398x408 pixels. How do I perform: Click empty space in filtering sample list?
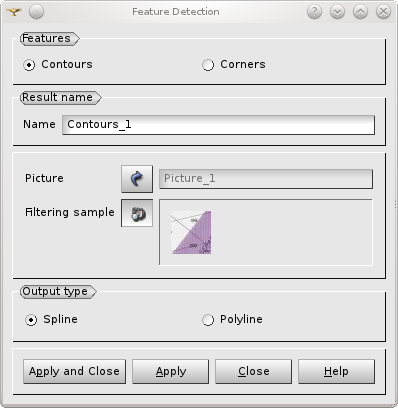click(x=293, y=233)
